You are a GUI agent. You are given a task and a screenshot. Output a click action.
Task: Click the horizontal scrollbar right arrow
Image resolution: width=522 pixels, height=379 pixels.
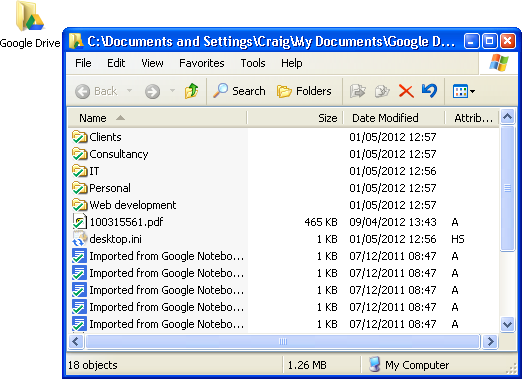pos(490,341)
